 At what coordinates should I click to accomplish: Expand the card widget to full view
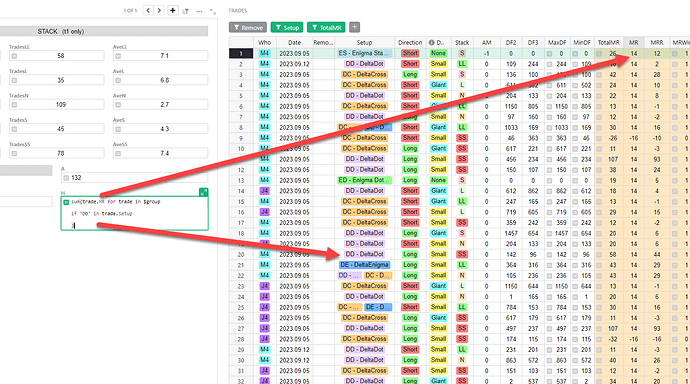pyautogui.click(x=213, y=11)
